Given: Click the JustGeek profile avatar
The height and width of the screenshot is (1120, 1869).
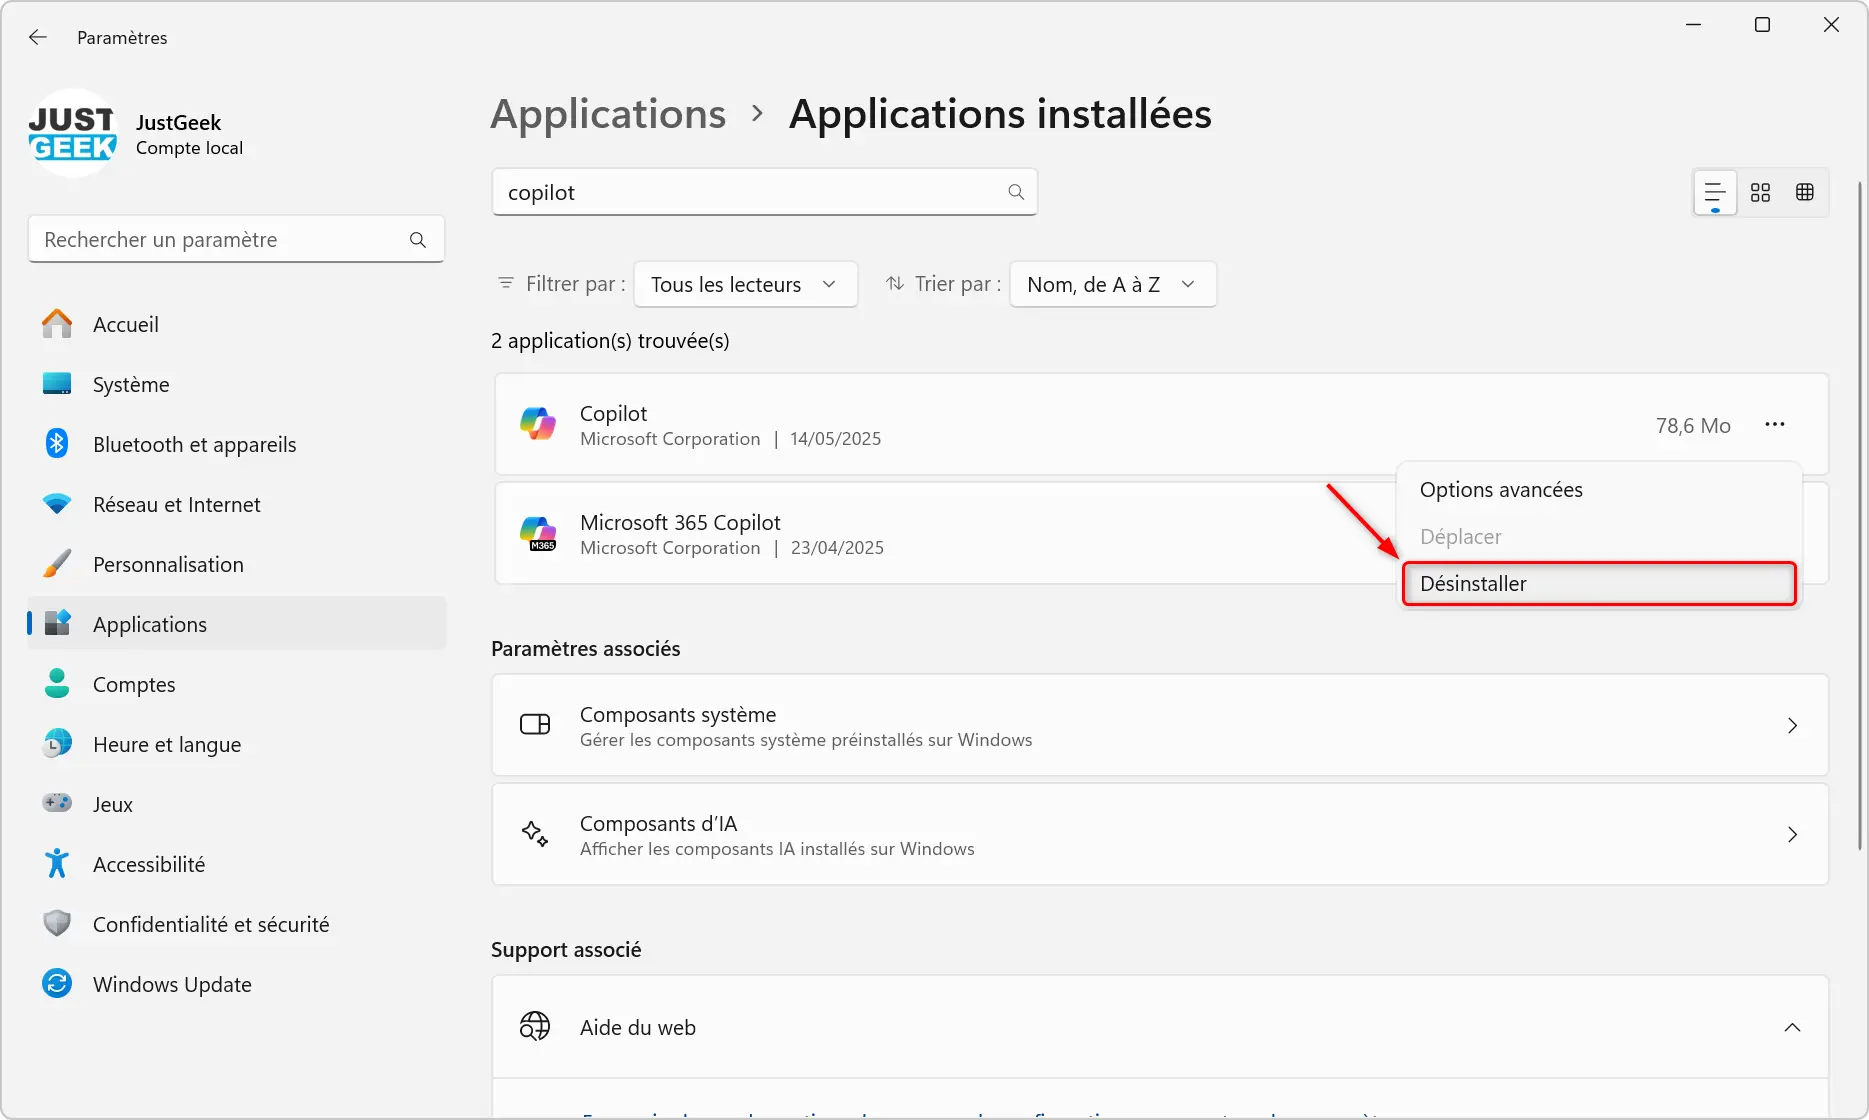Looking at the screenshot, I should tap(73, 134).
